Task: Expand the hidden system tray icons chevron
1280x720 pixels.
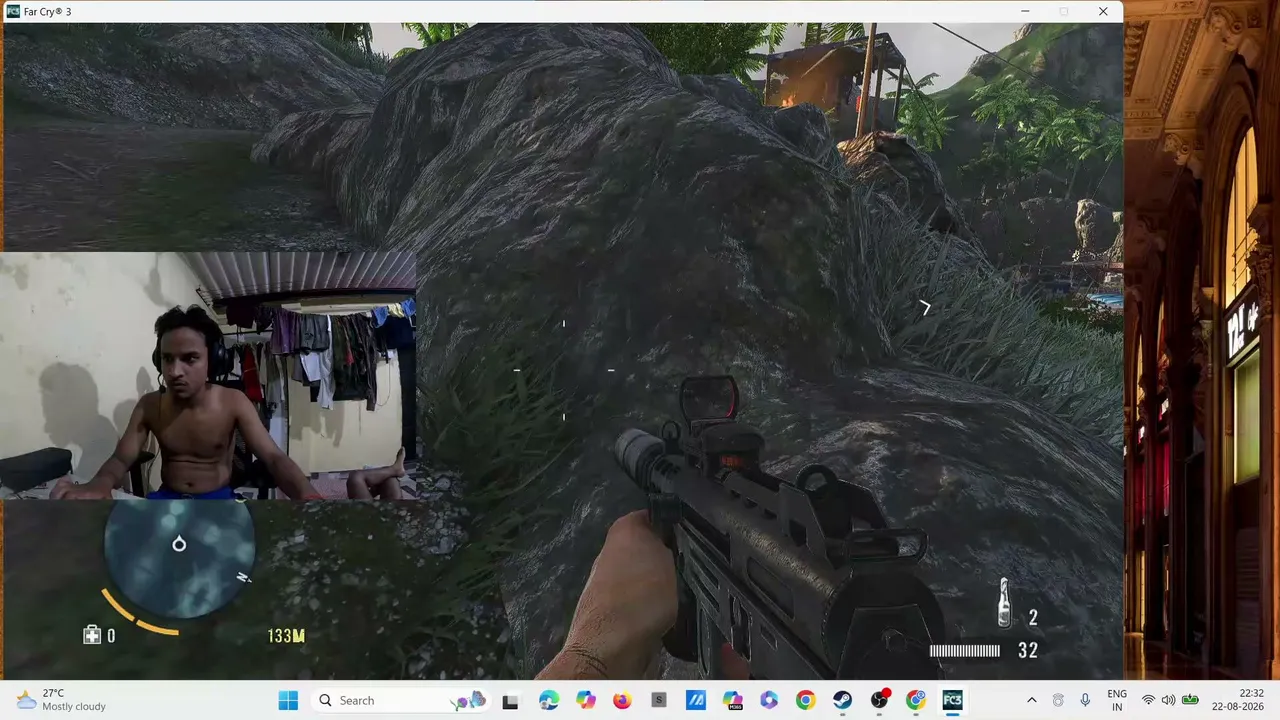Action: coord(1031,700)
